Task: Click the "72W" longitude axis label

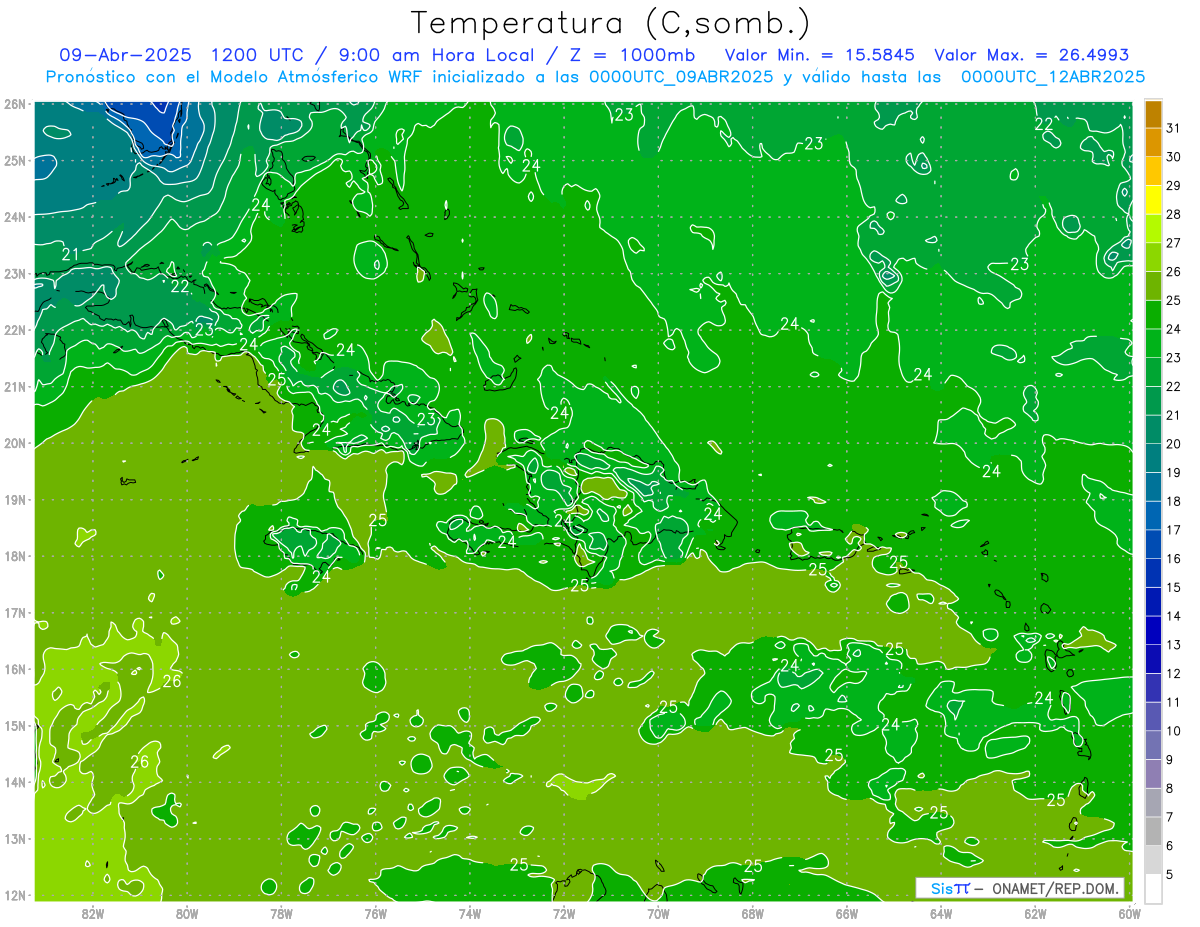Action: coord(564,914)
